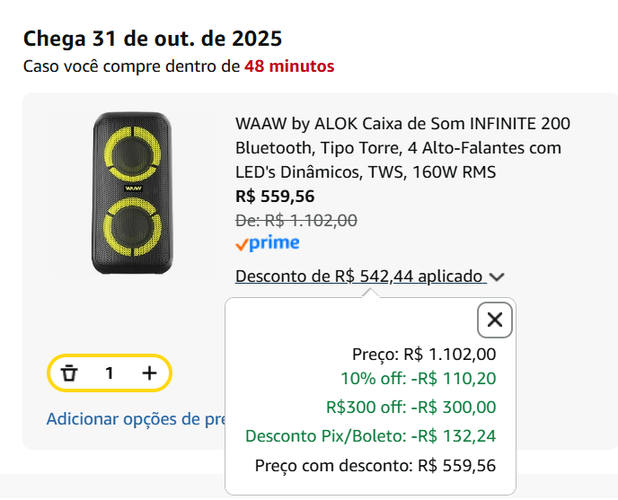Collapse the discount details chevron
This screenshot has width=618, height=500.
498,277
